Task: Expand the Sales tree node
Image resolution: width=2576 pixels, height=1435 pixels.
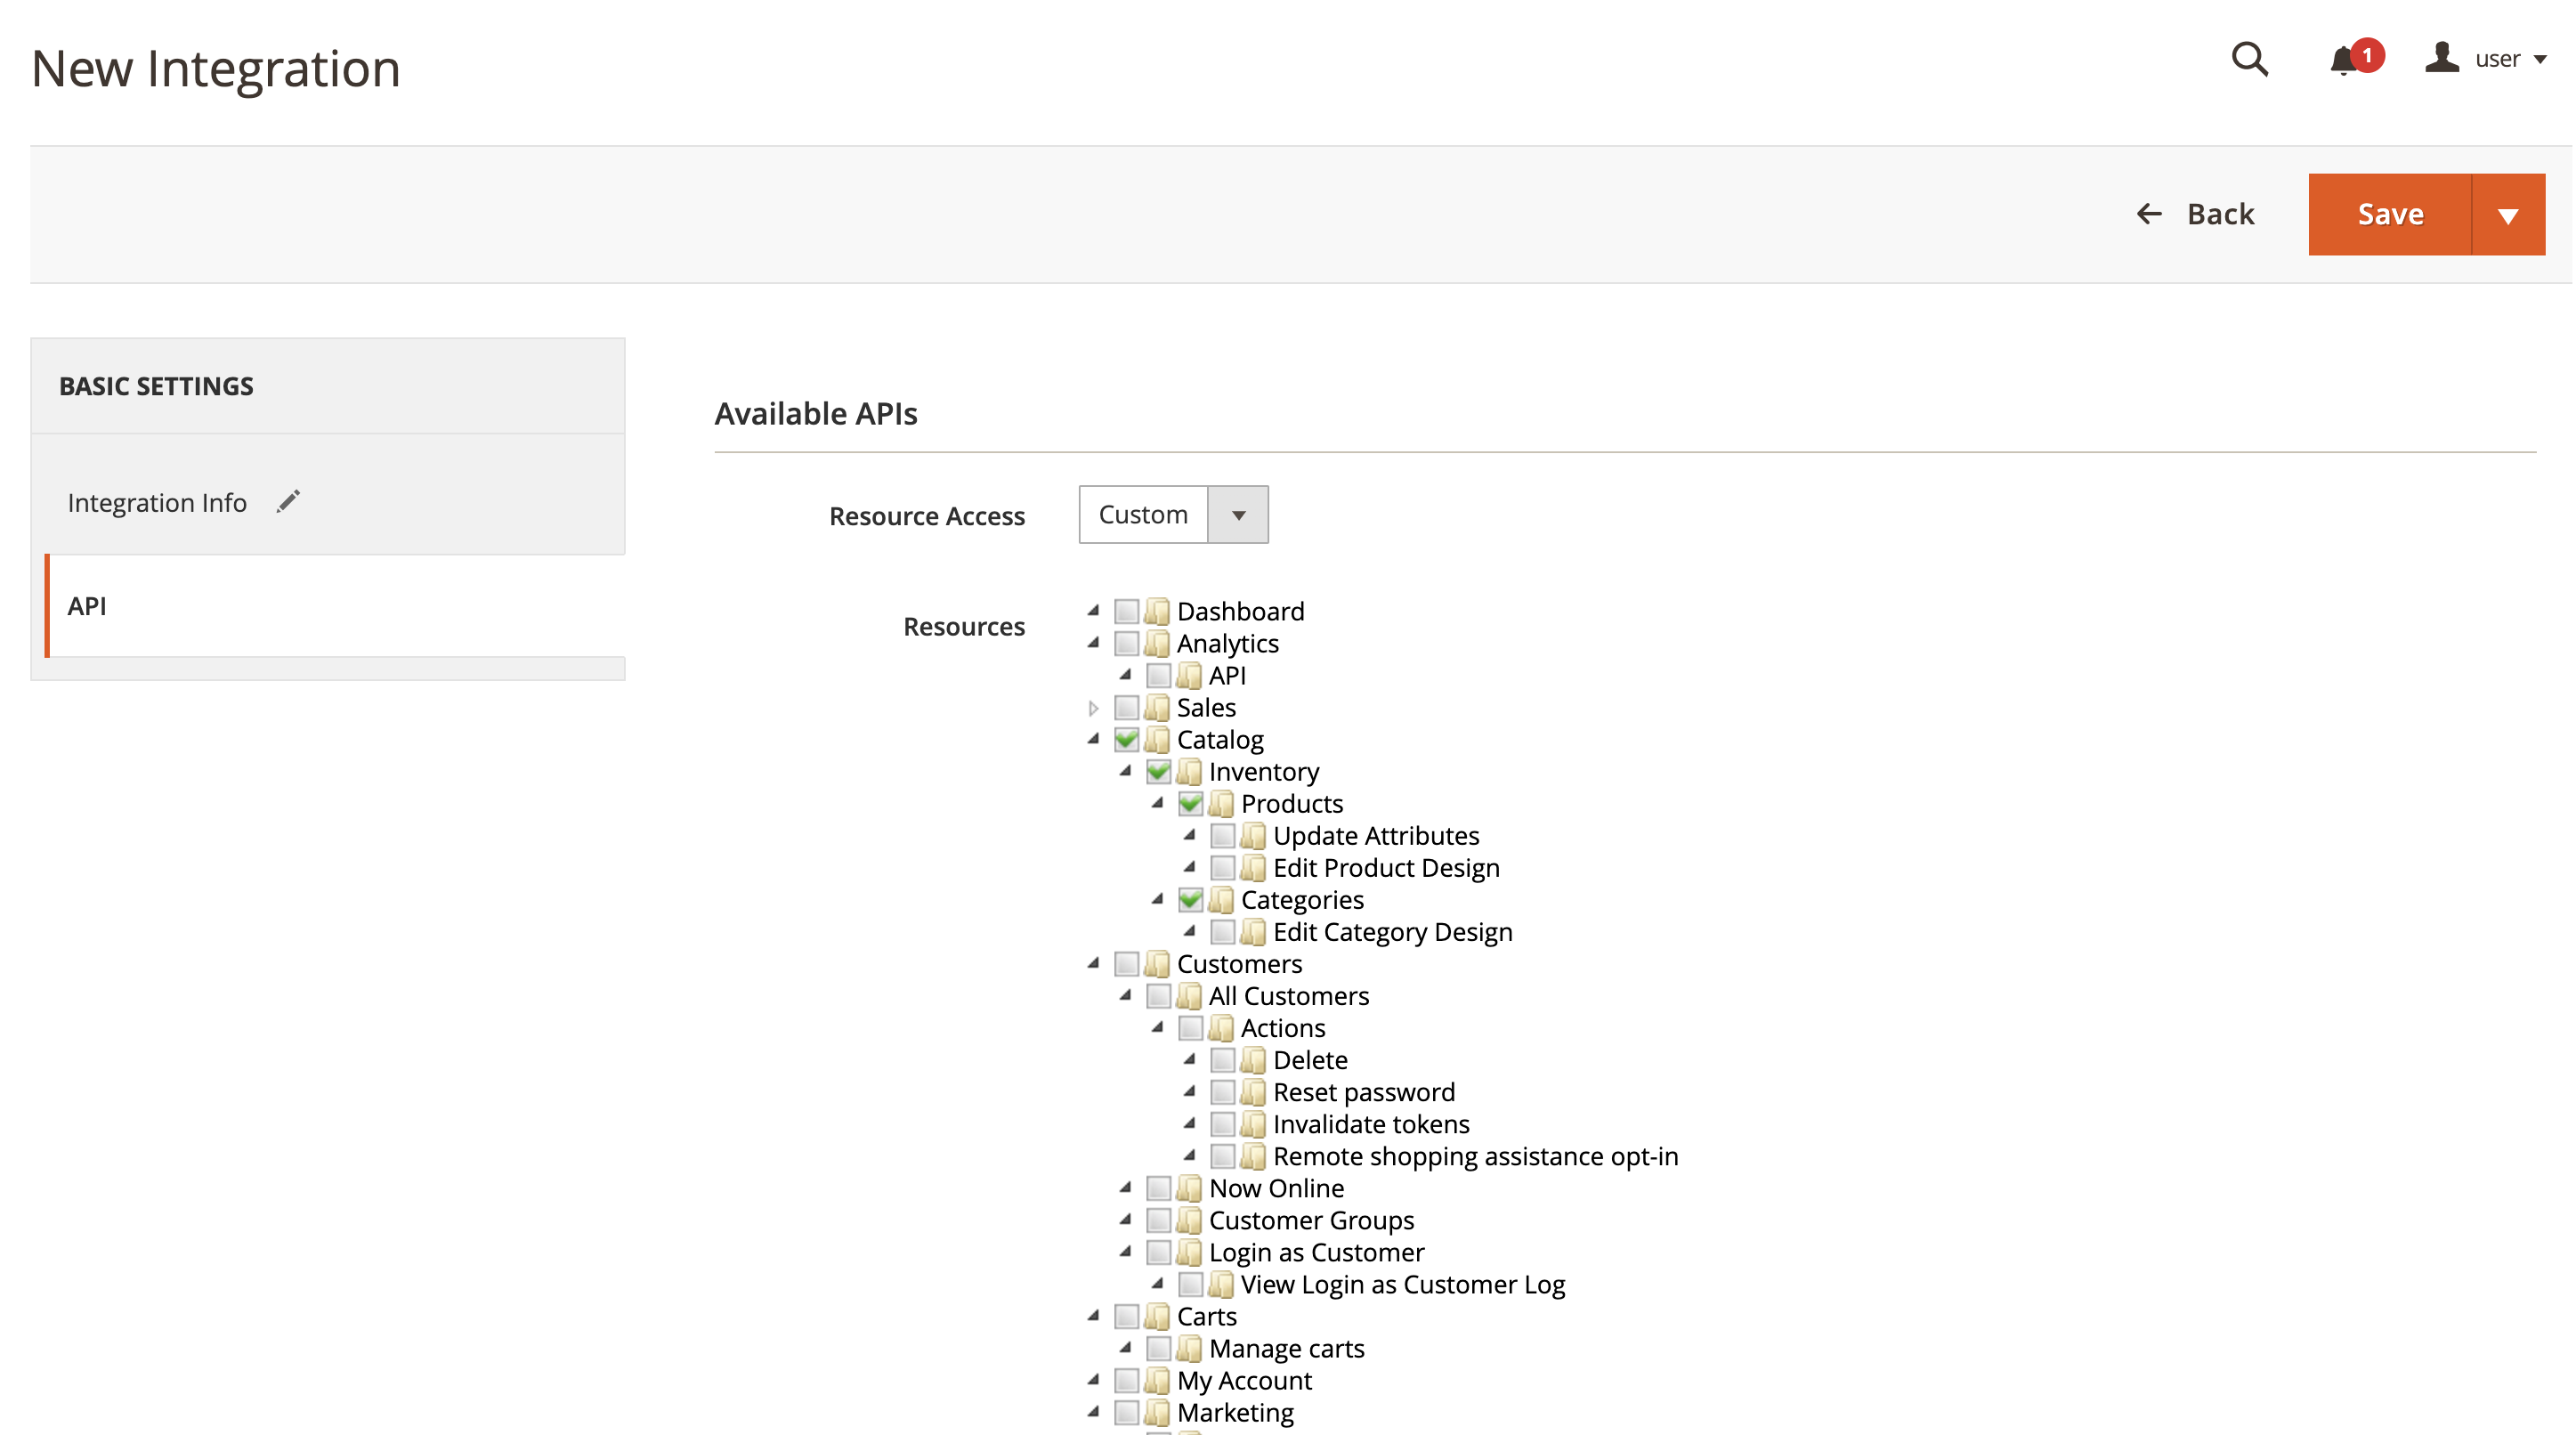Action: [1093, 708]
